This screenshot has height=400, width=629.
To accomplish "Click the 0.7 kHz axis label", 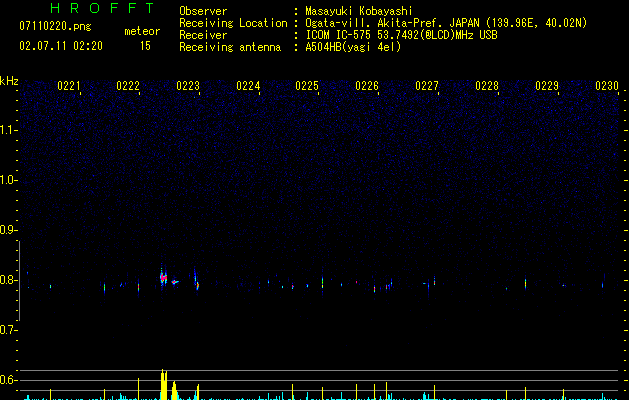I will tap(8, 330).
